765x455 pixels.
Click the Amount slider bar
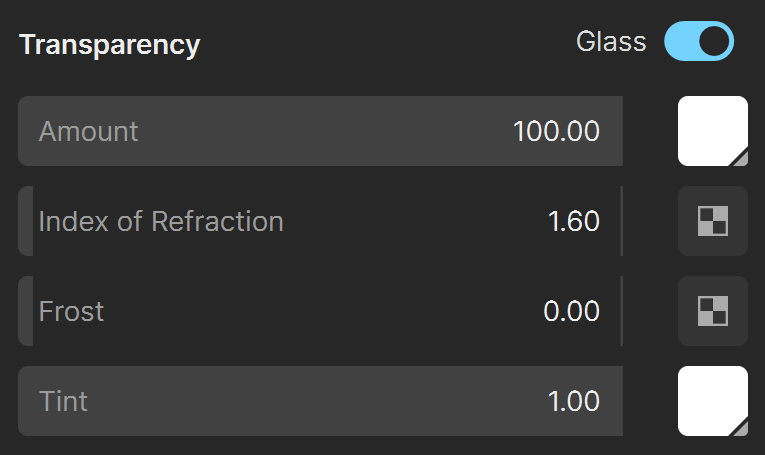click(321, 131)
